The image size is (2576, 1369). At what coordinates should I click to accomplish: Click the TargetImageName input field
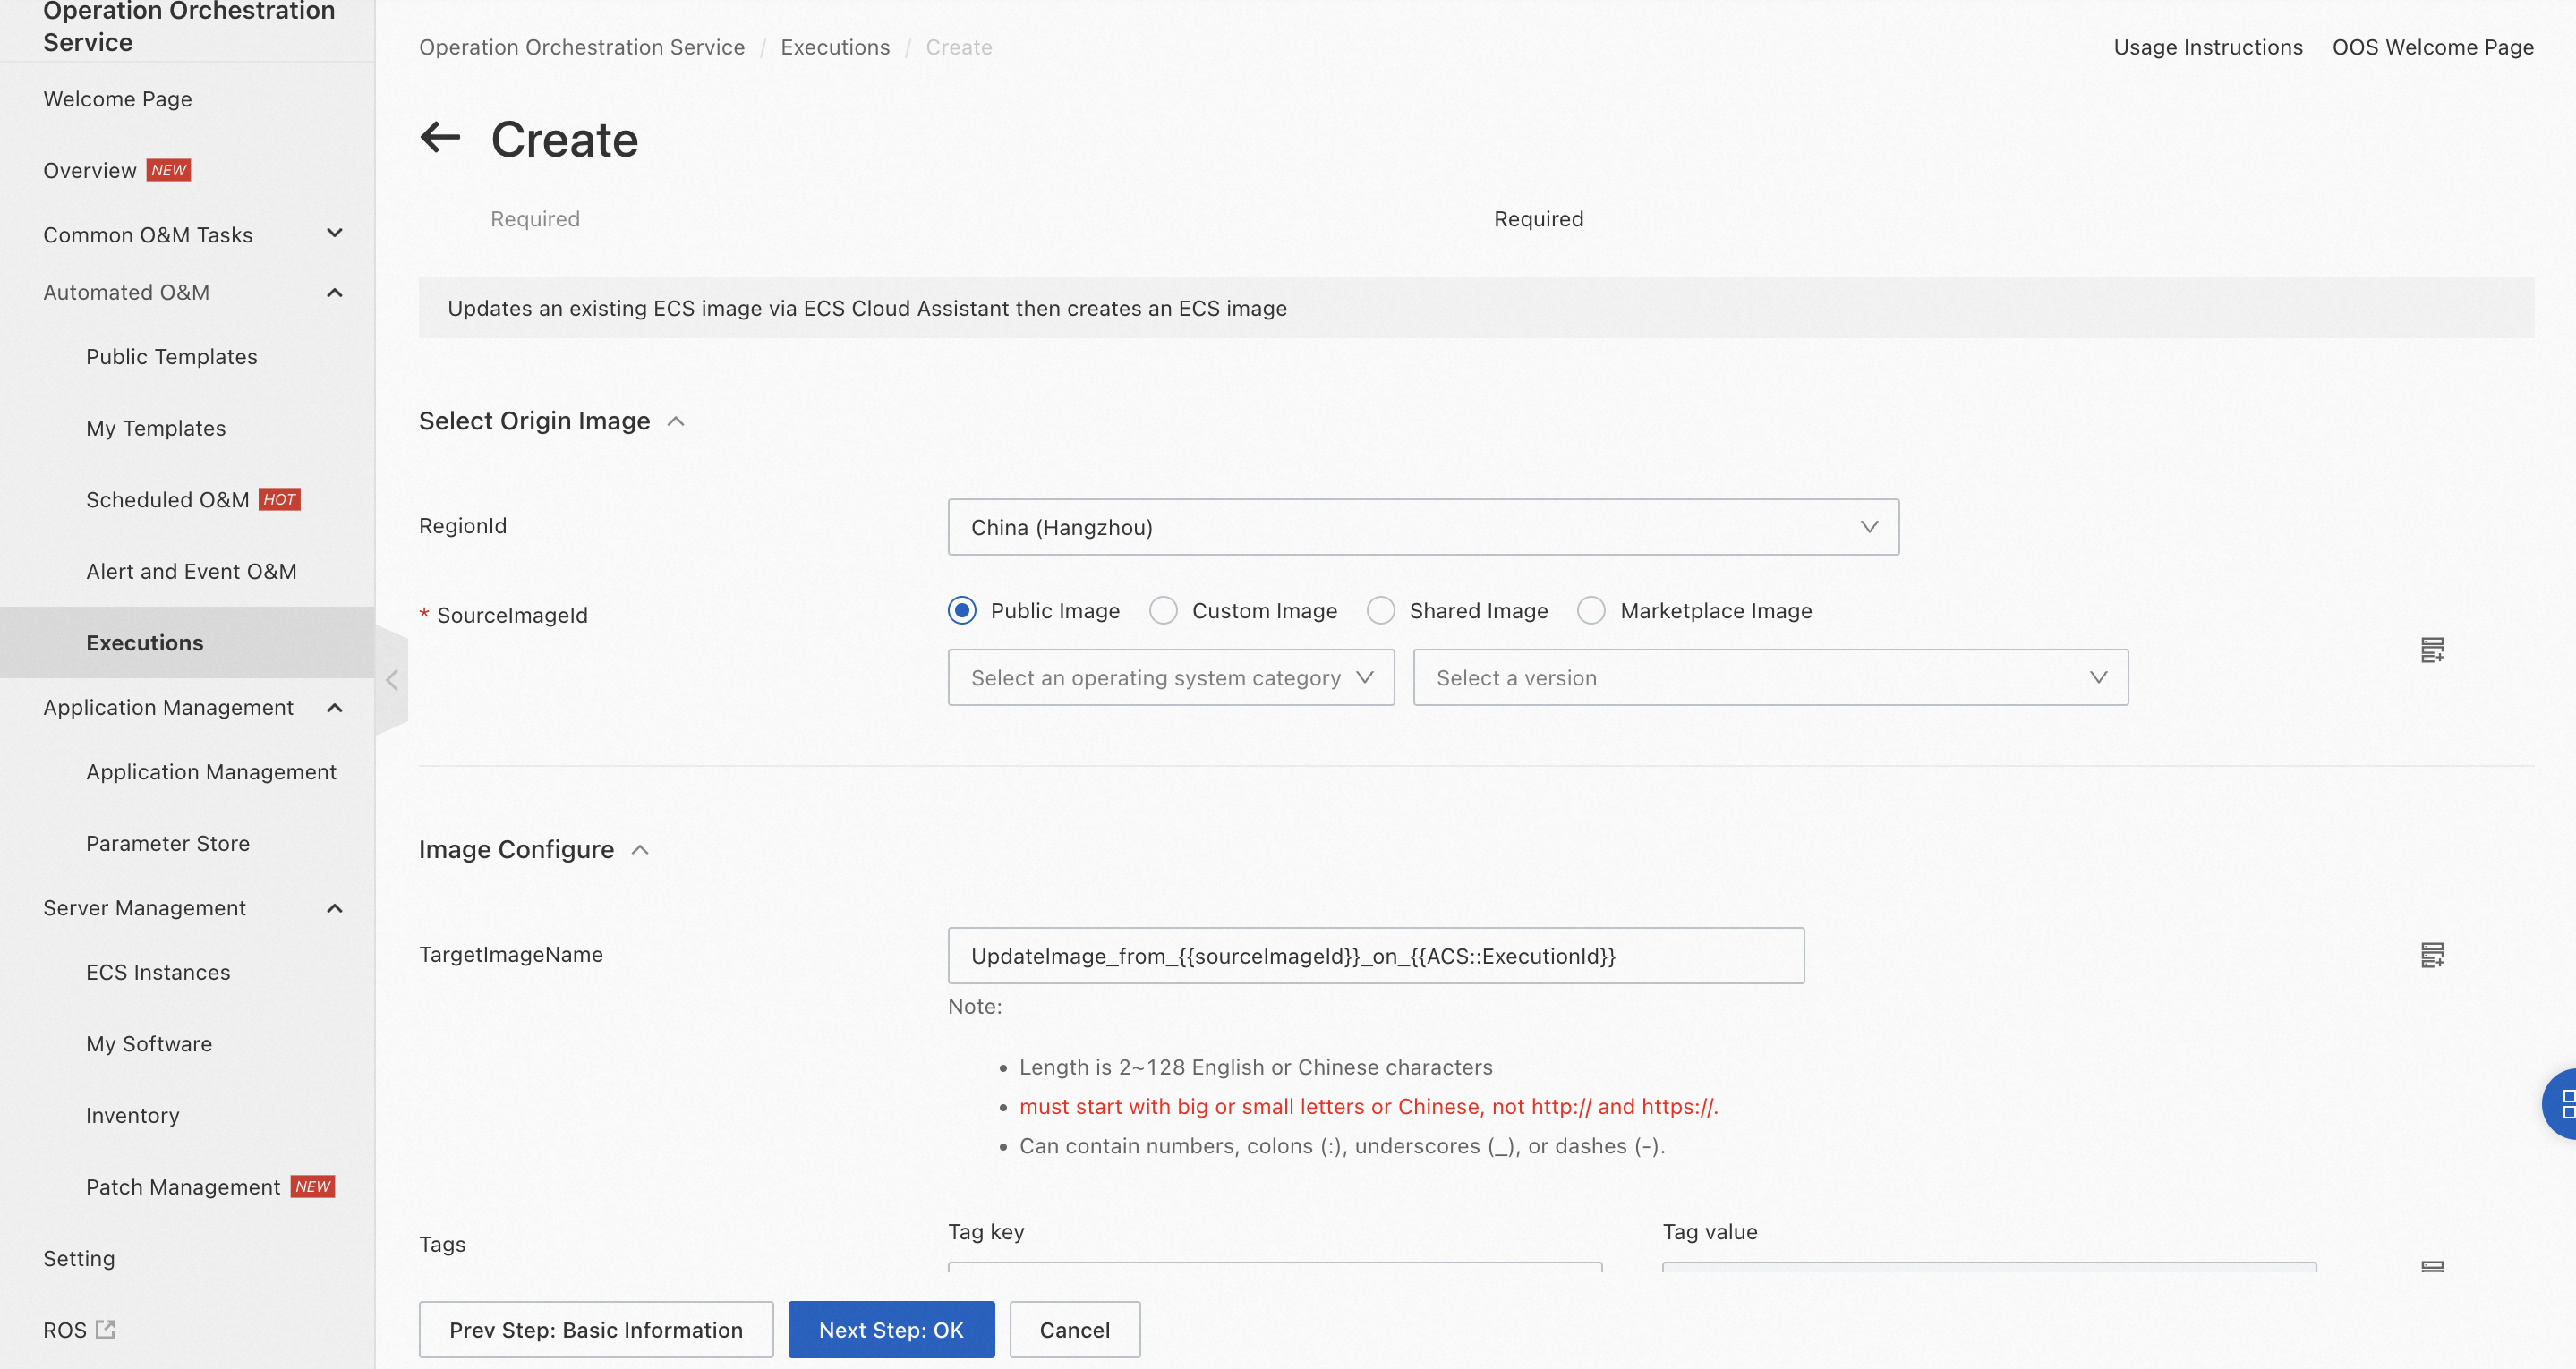tap(1375, 956)
